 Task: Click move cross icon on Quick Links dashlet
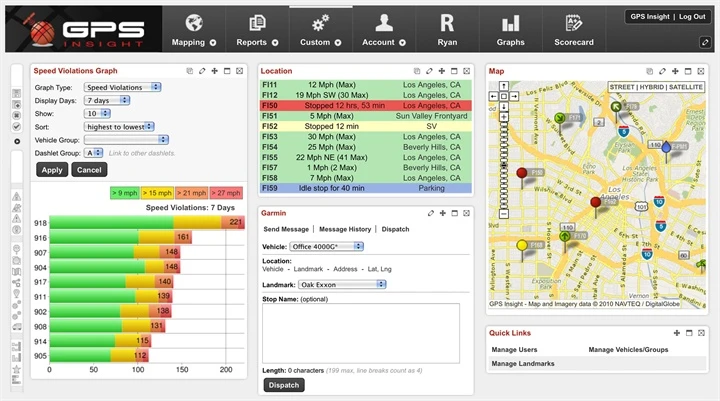tap(676, 333)
